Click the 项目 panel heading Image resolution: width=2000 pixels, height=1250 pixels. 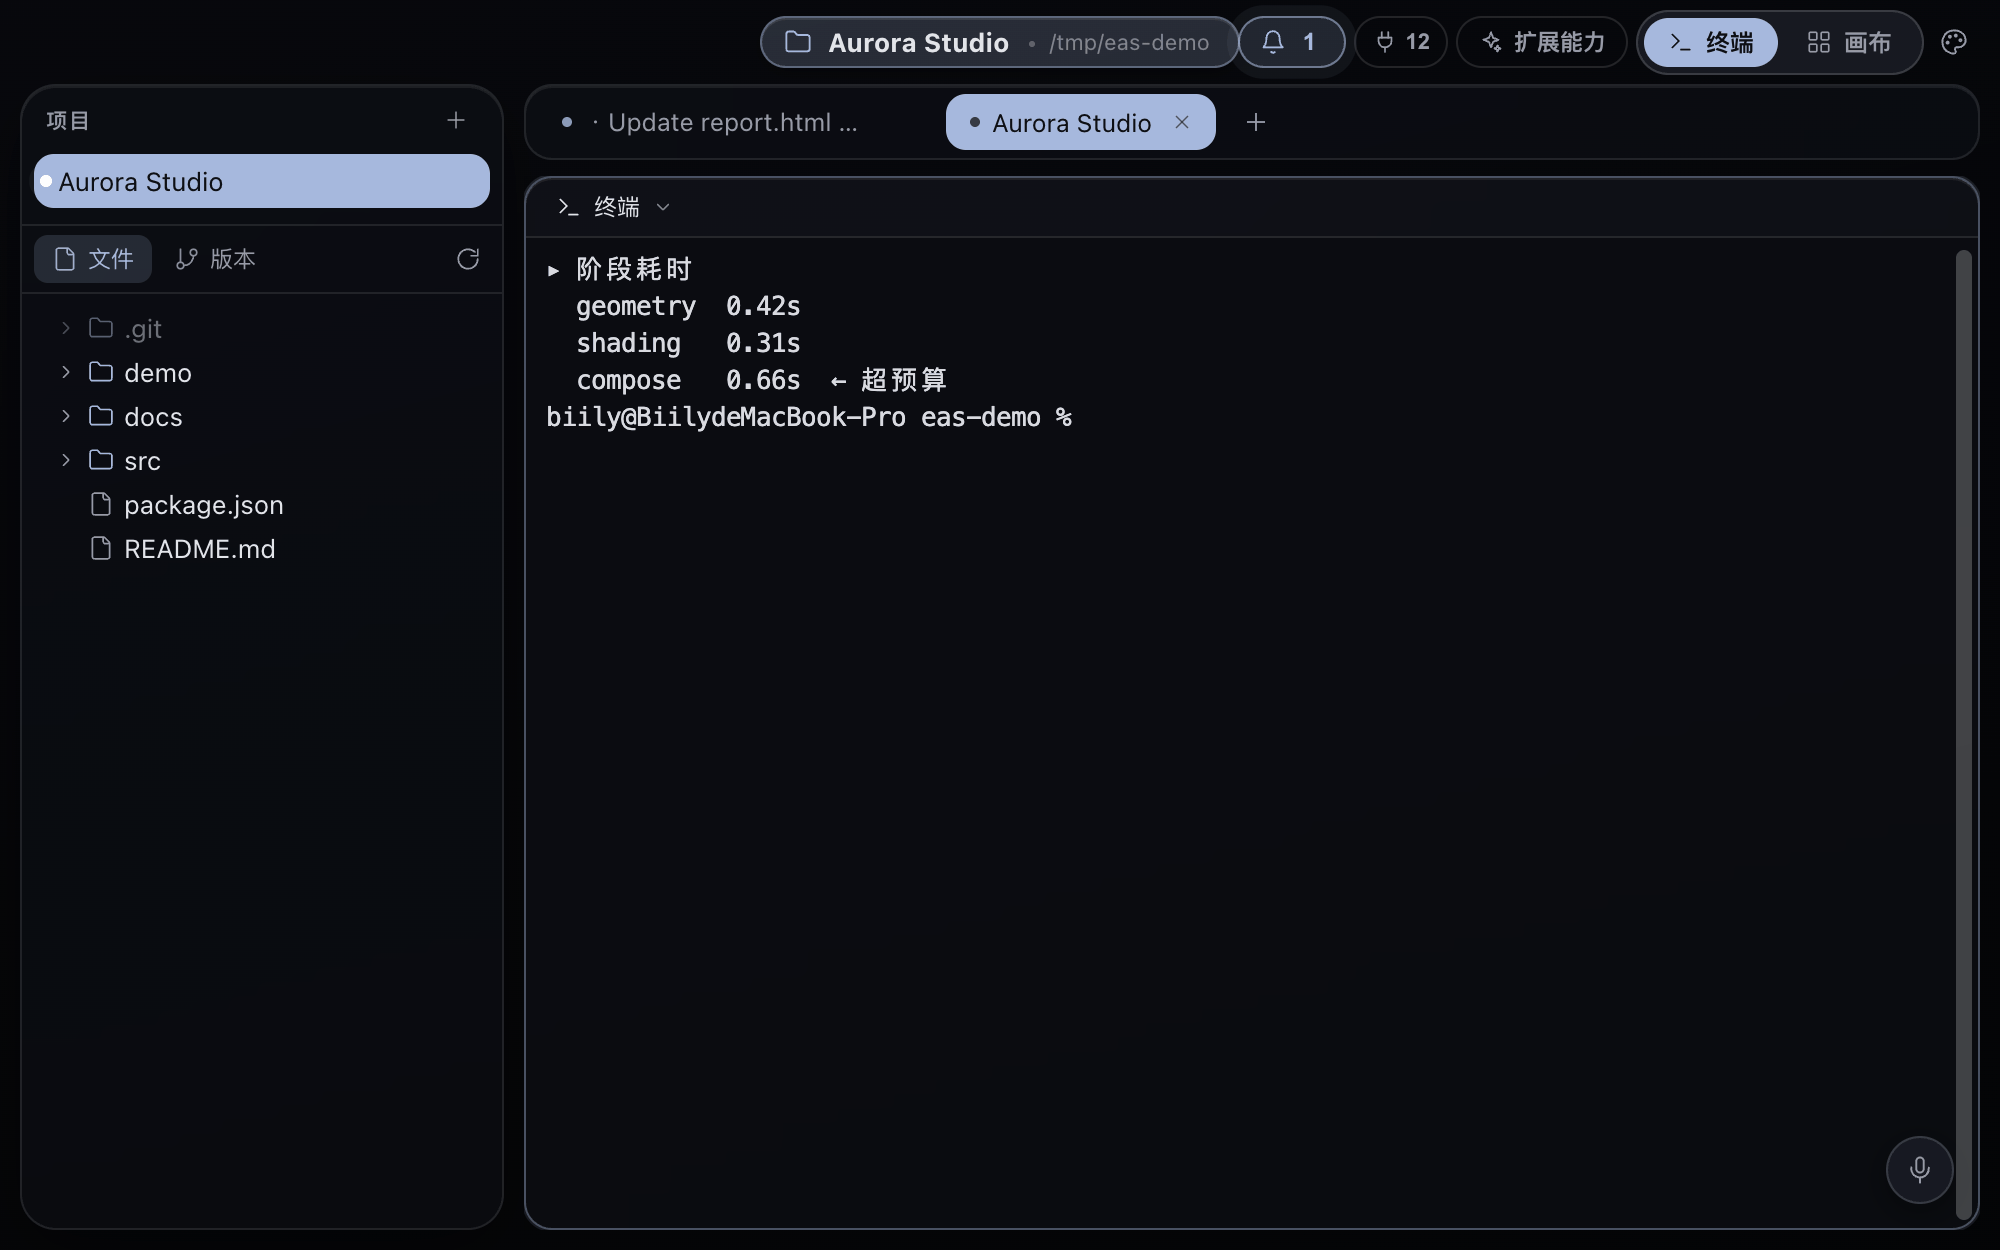68,120
